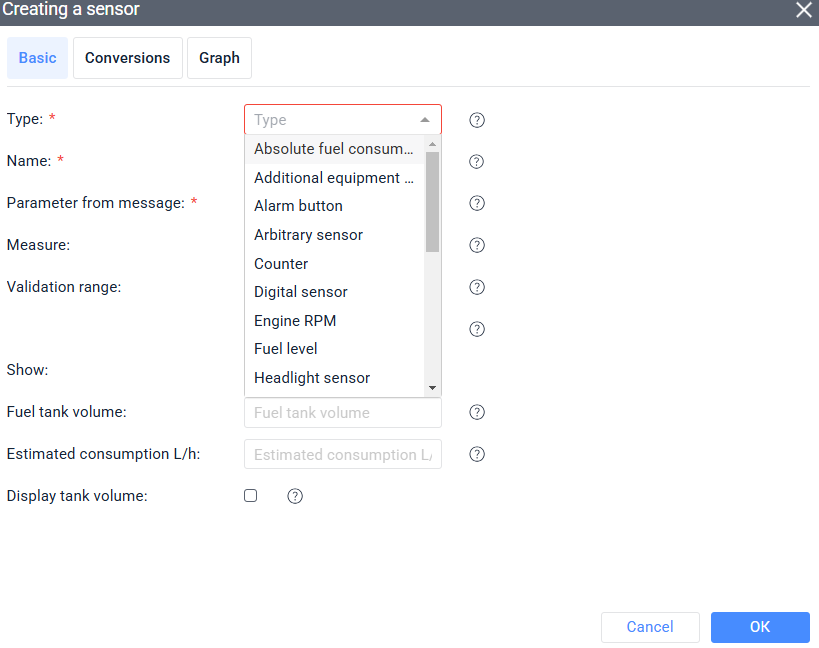The height and width of the screenshot is (648, 819).
Task: Click help icon beside Fuel tank volume
Action: tap(477, 412)
